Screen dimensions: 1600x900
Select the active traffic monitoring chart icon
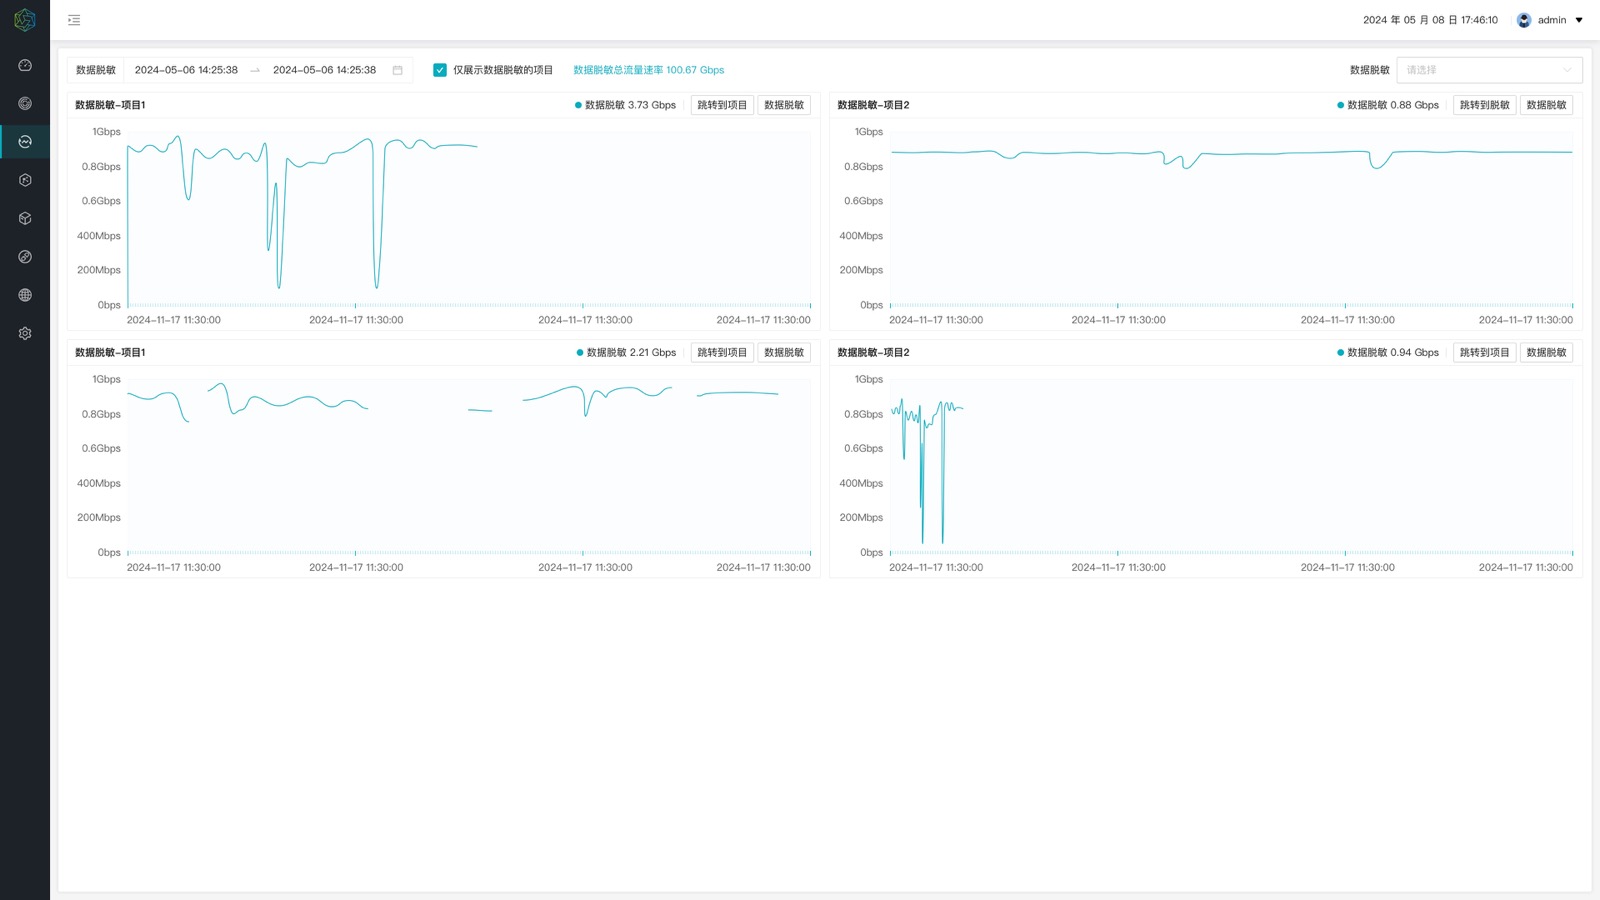(25, 142)
